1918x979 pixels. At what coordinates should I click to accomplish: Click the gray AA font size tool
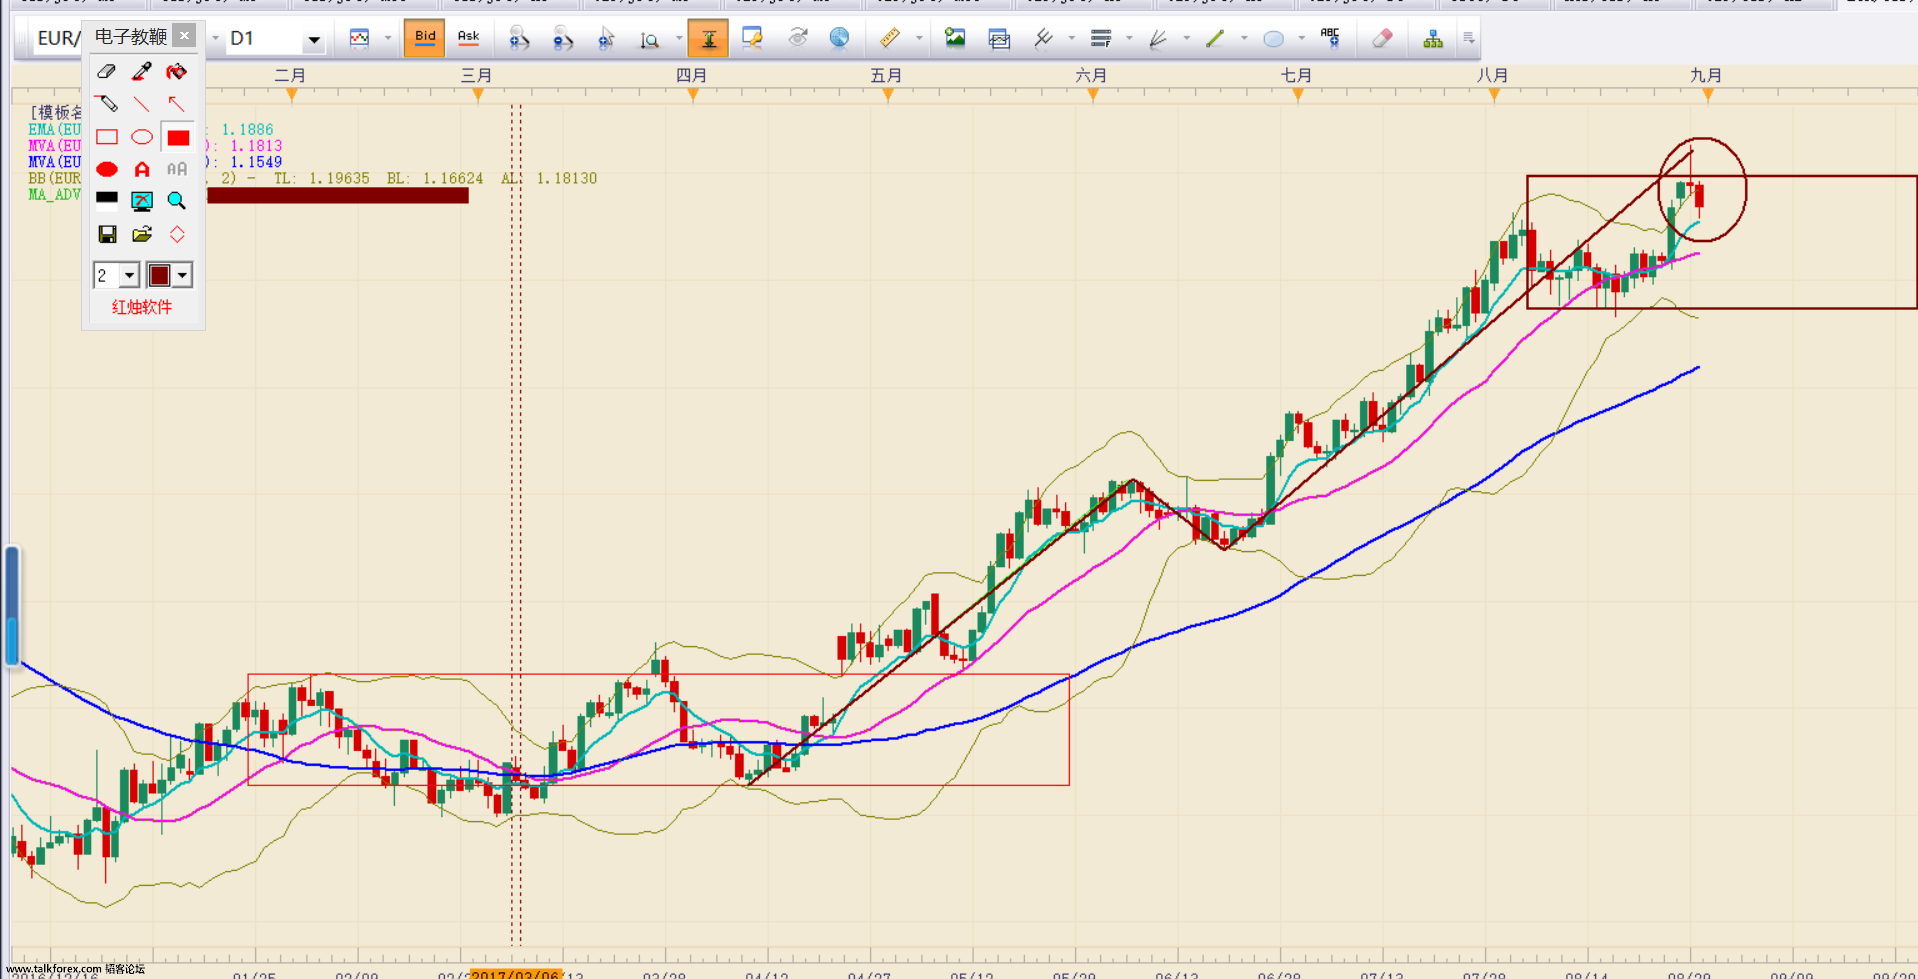click(x=176, y=169)
